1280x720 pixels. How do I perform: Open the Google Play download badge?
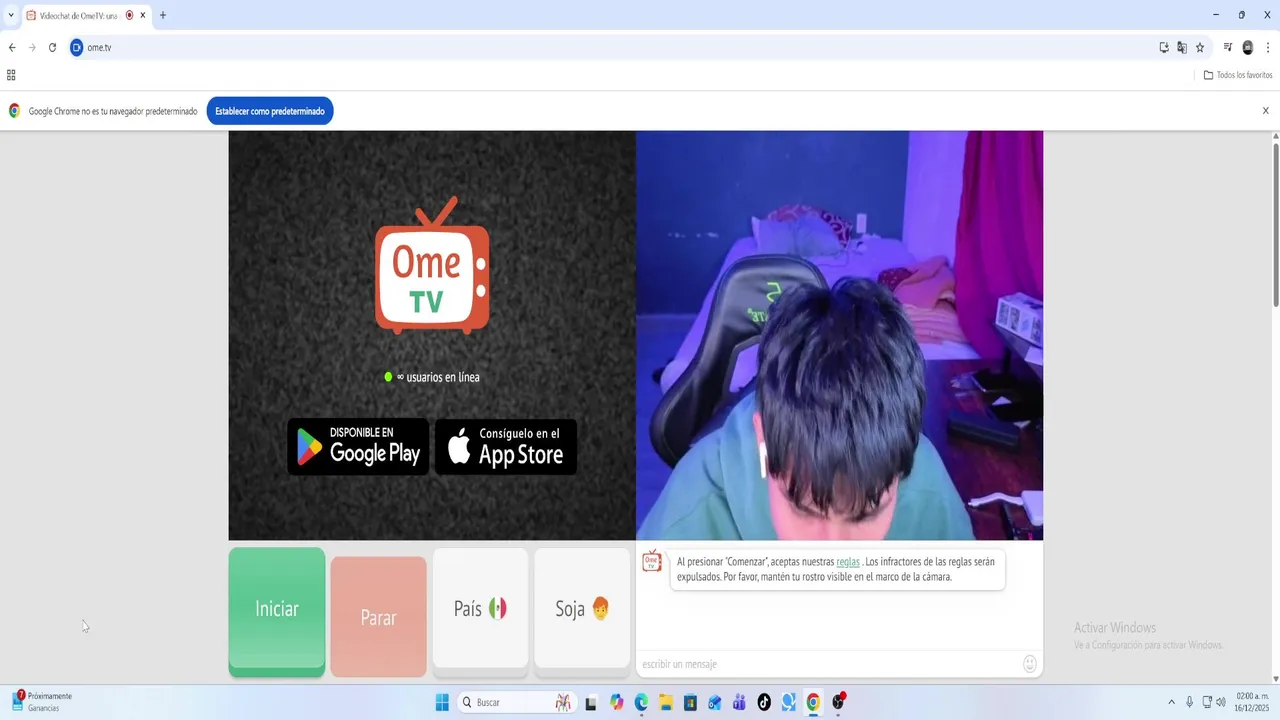[x=358, y=447]
